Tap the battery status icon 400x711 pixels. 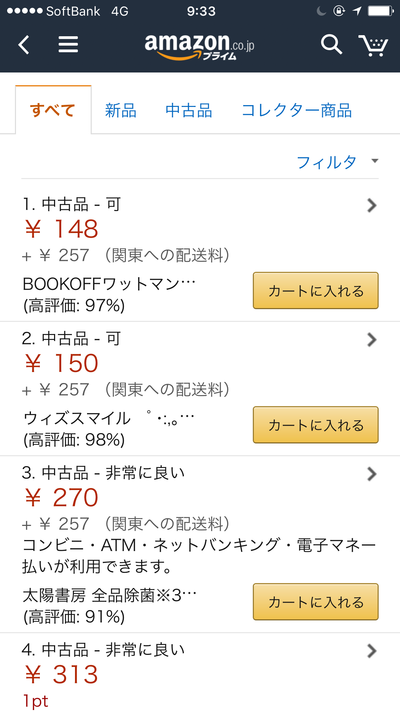(x=381, y=11)
